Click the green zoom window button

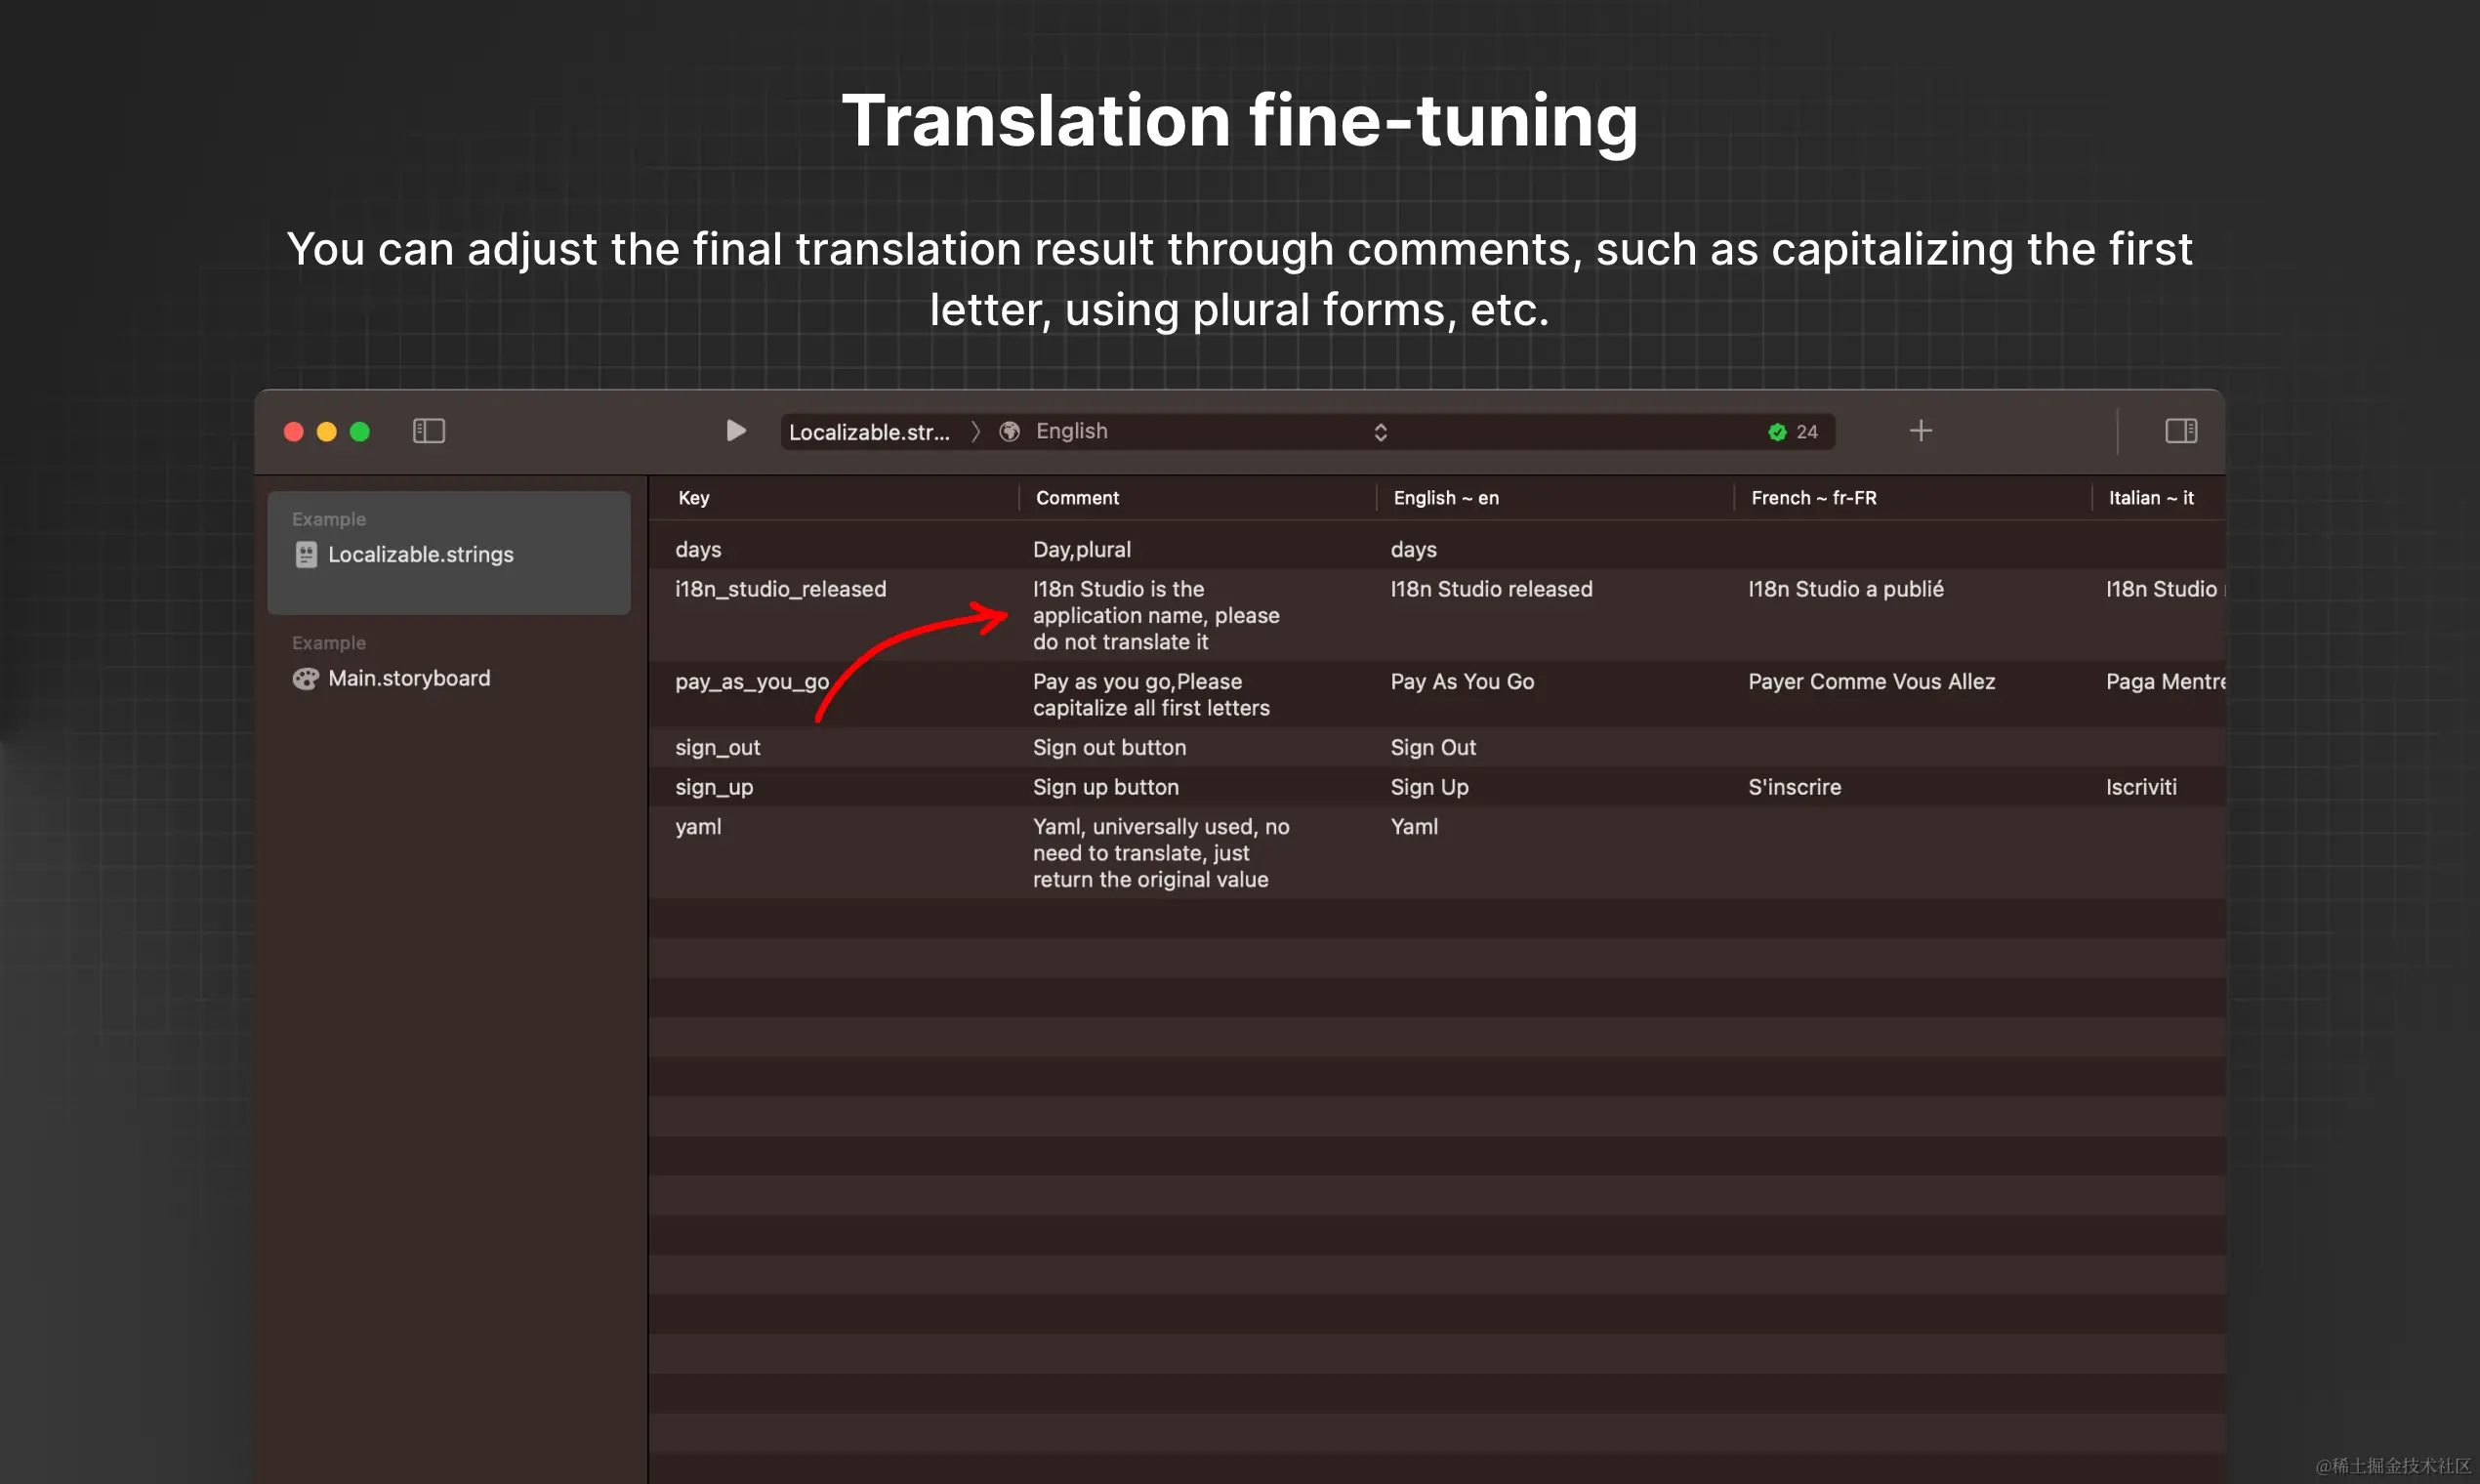(x=360, y=431)
